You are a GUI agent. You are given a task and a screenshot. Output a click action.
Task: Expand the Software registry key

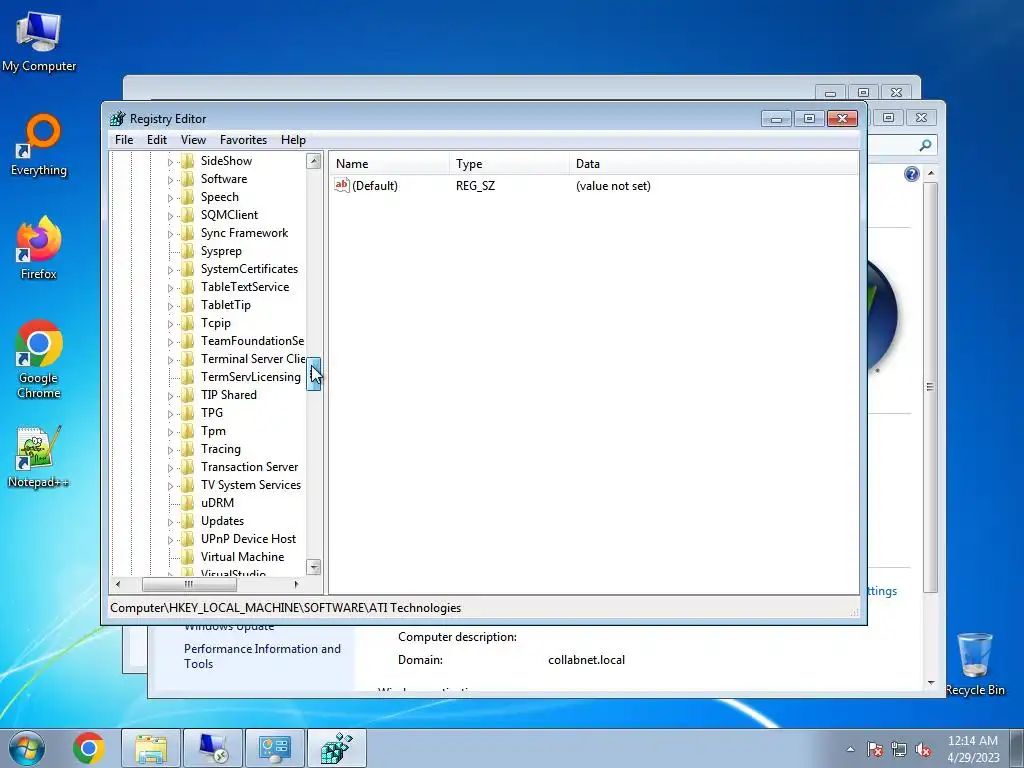[170, 180]
